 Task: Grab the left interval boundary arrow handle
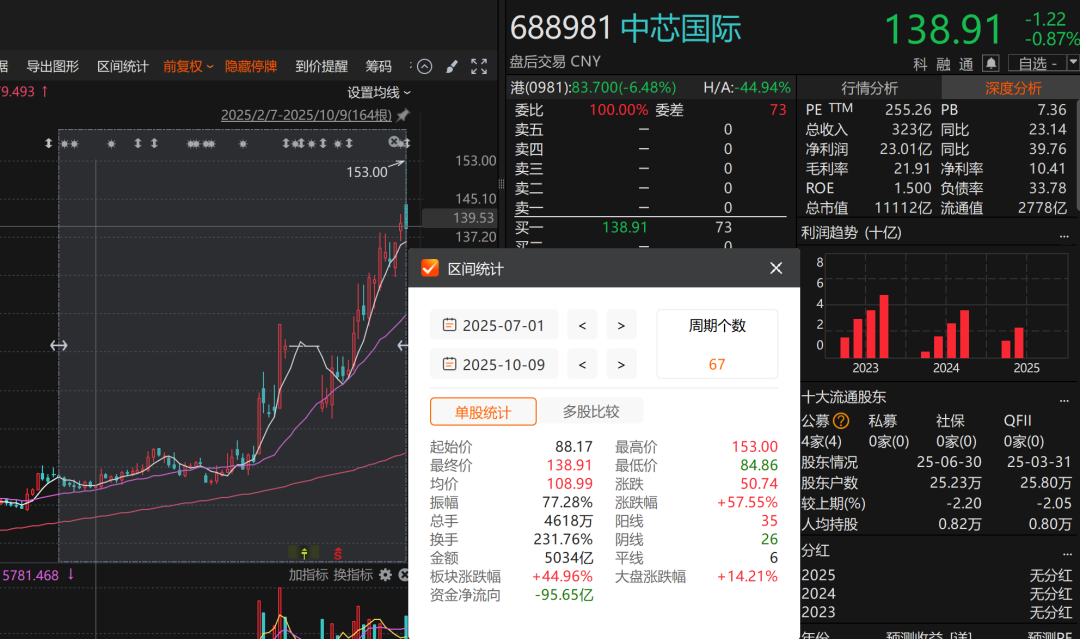(x=59, y=345)
